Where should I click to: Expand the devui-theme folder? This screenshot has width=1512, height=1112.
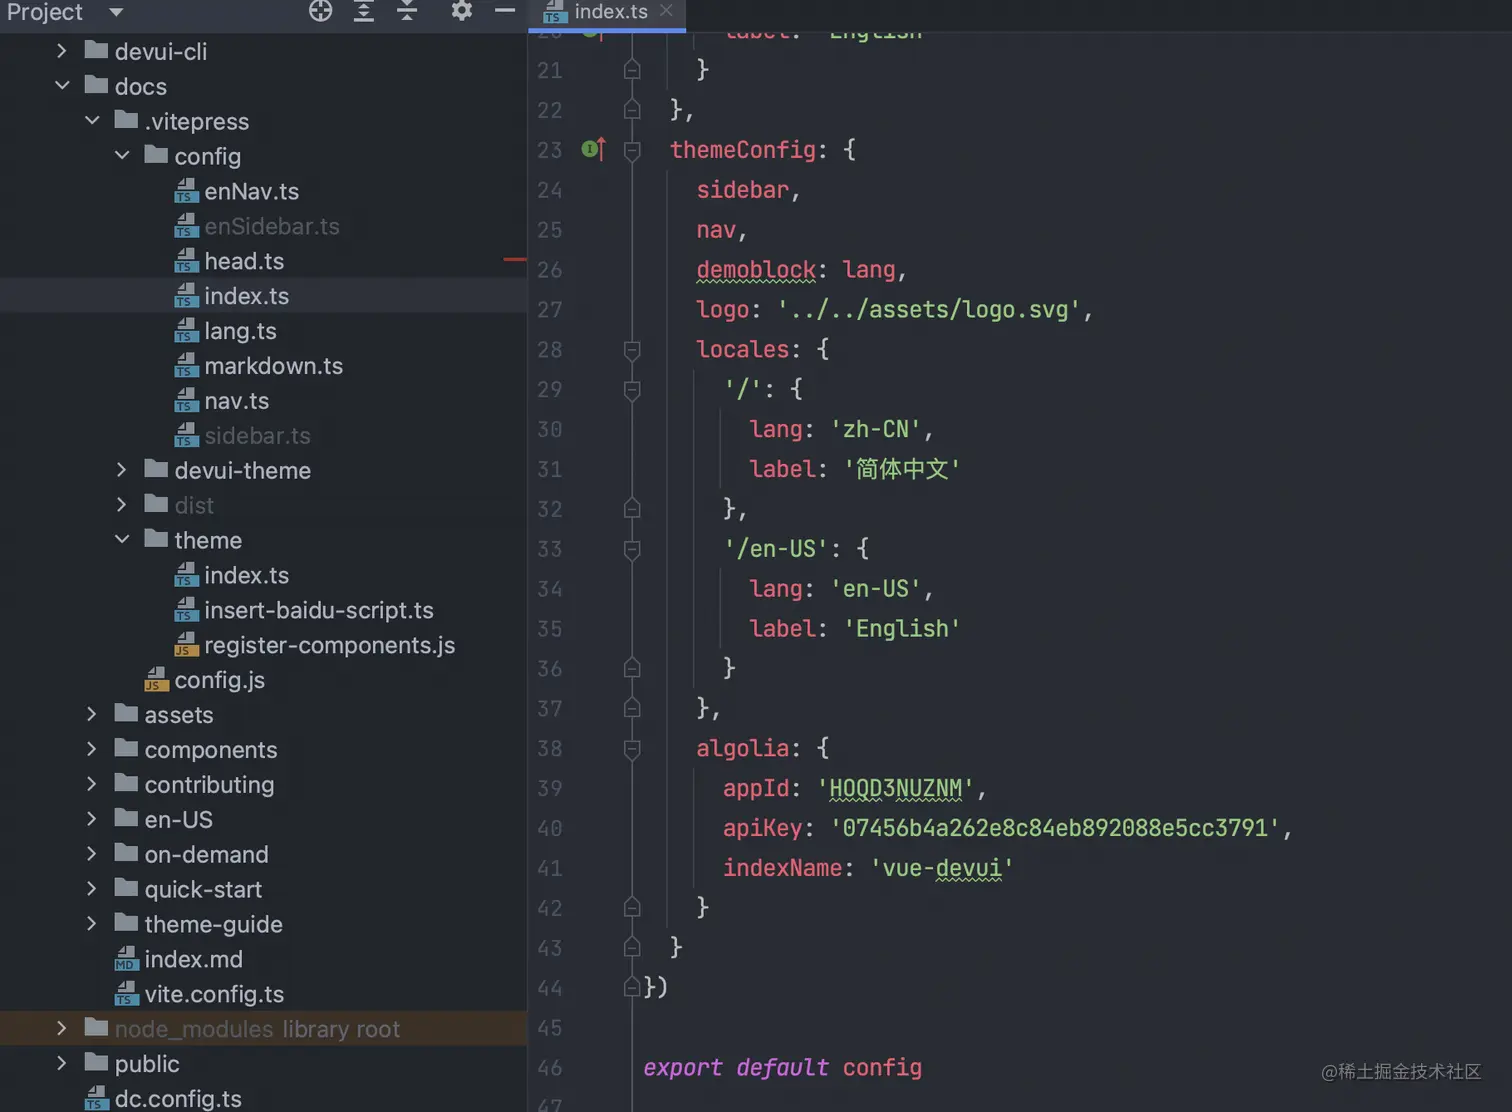[x=122, y=470]
